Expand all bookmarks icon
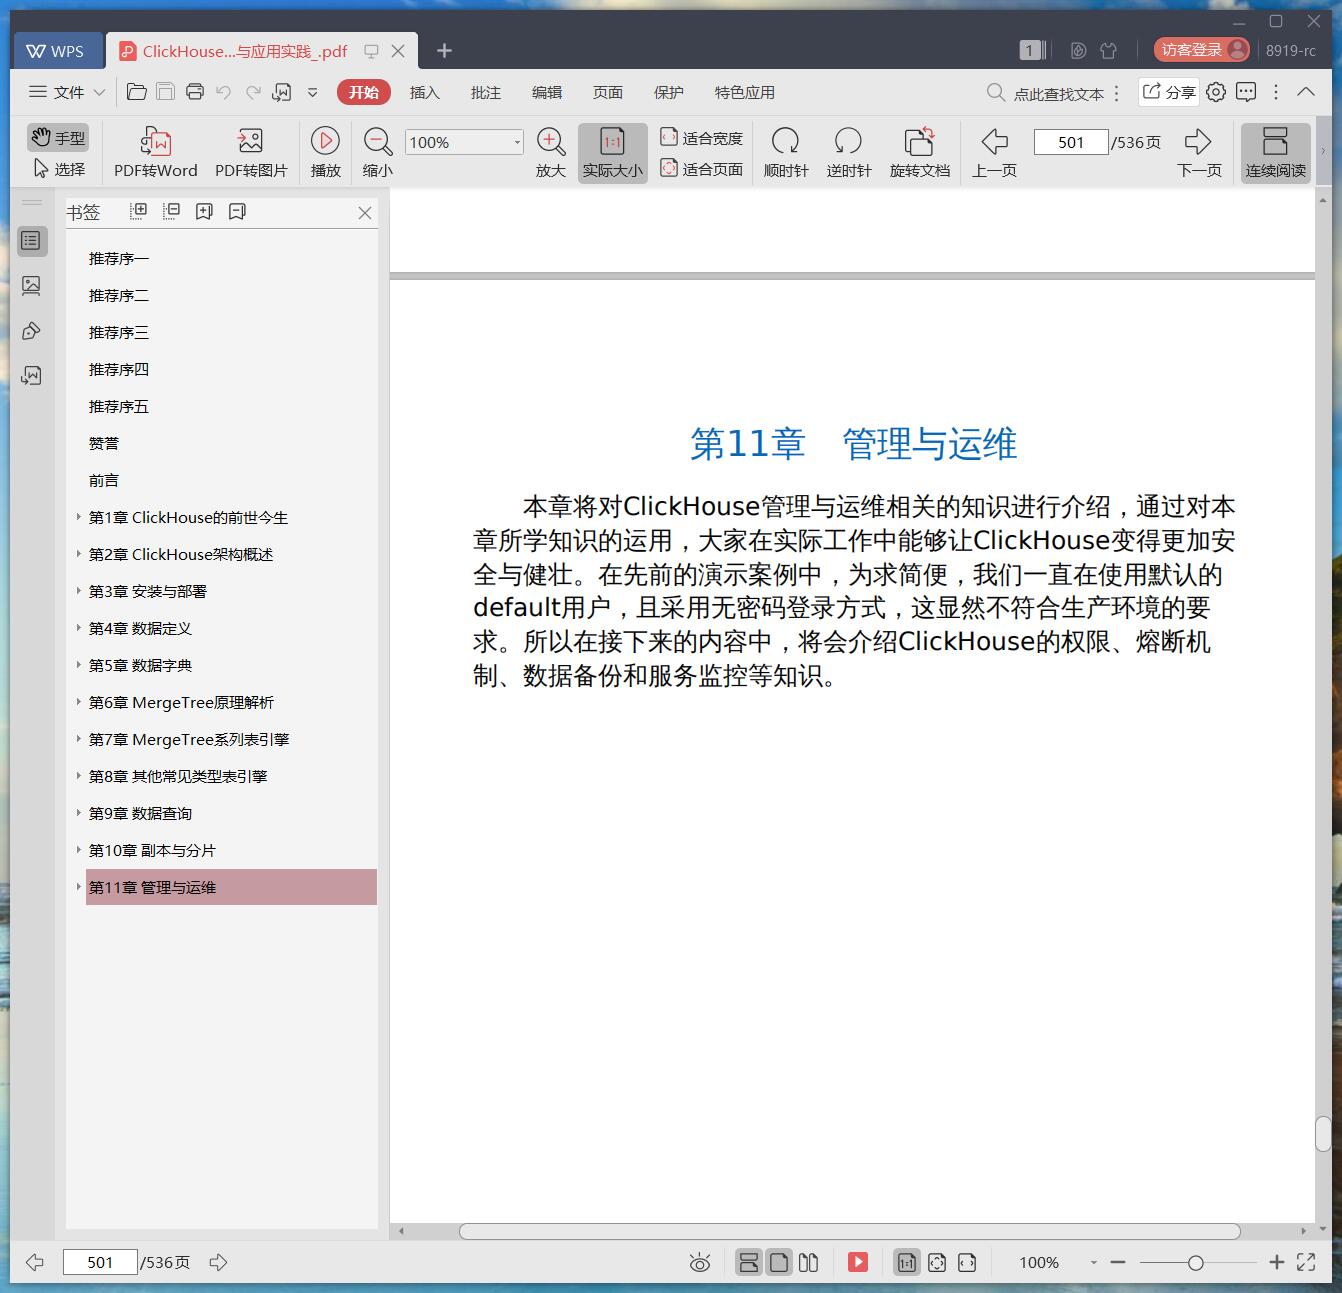 (x=139, y=211)
